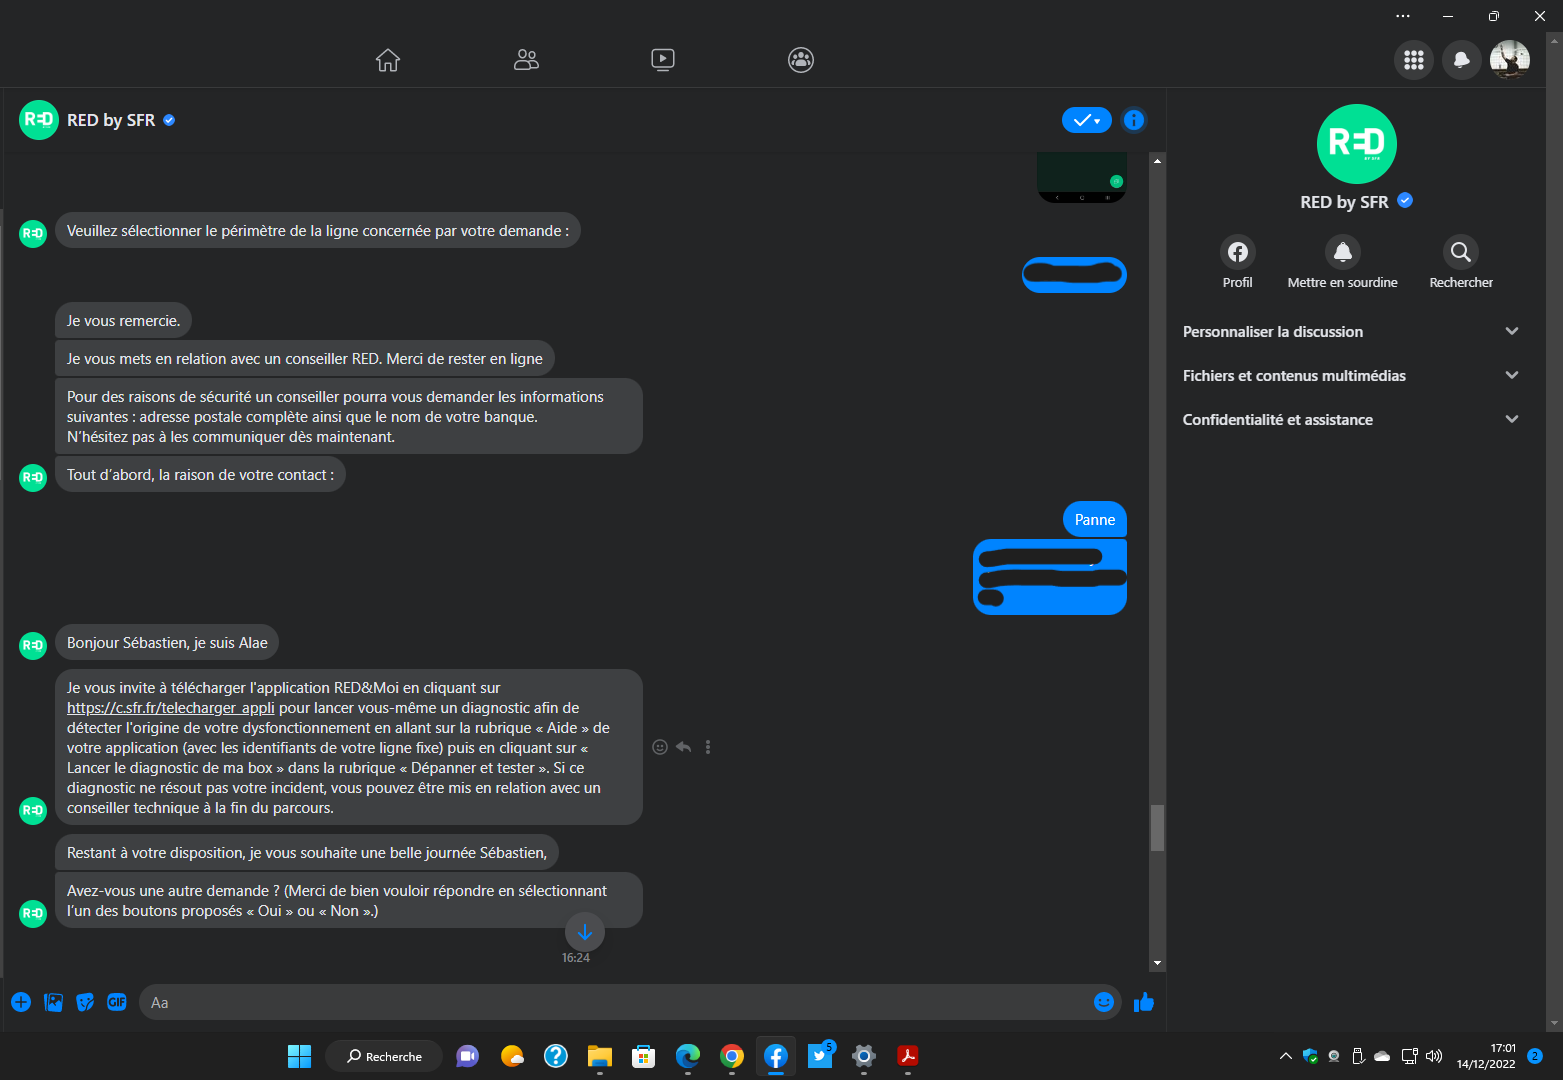Open the three-dot options in title bar
Image resolution: width=1563 pixels, height=1080 pixels.
(1403, 16)
